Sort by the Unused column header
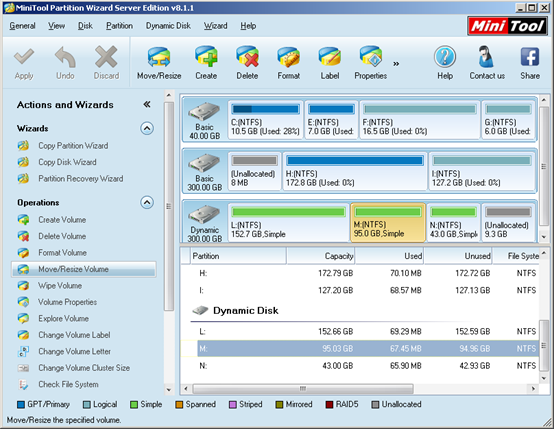Screen dimensions: 554x429 (458, 256)
